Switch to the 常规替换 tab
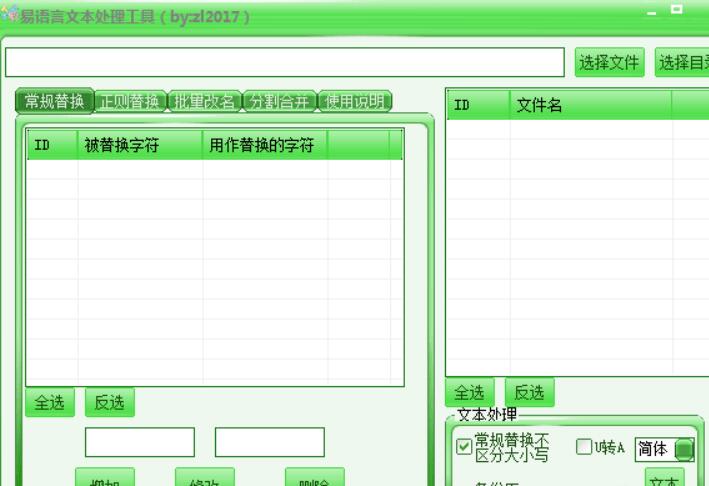 tap(54, 101)
